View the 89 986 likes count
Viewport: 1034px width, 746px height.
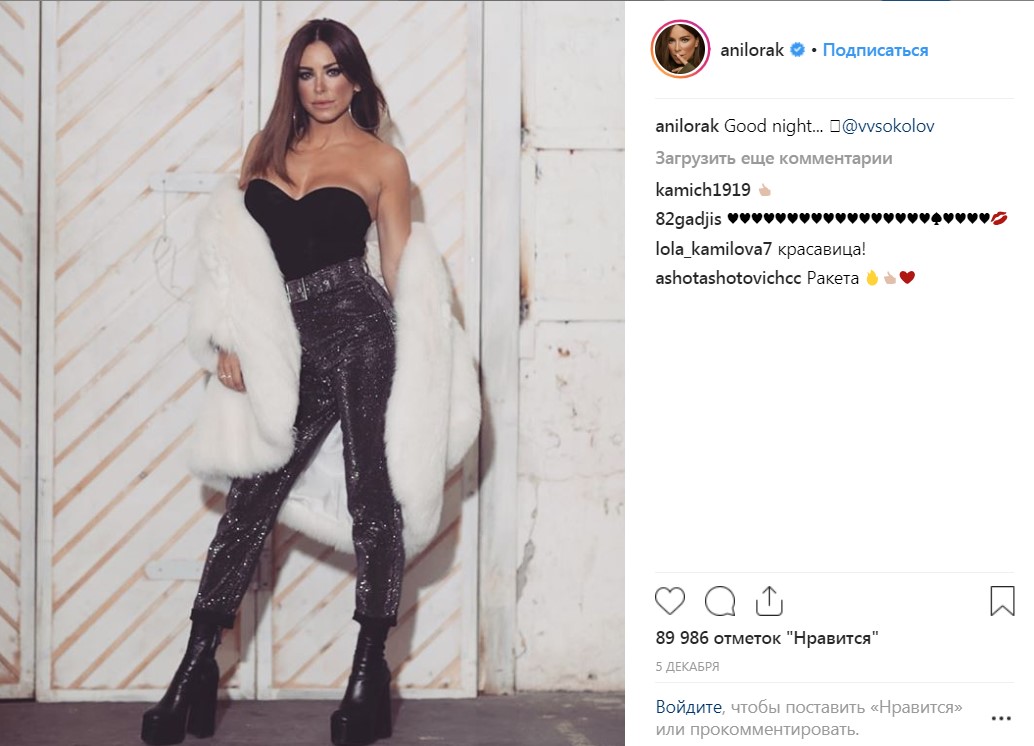pyautogui.click(x=767, y=638)
